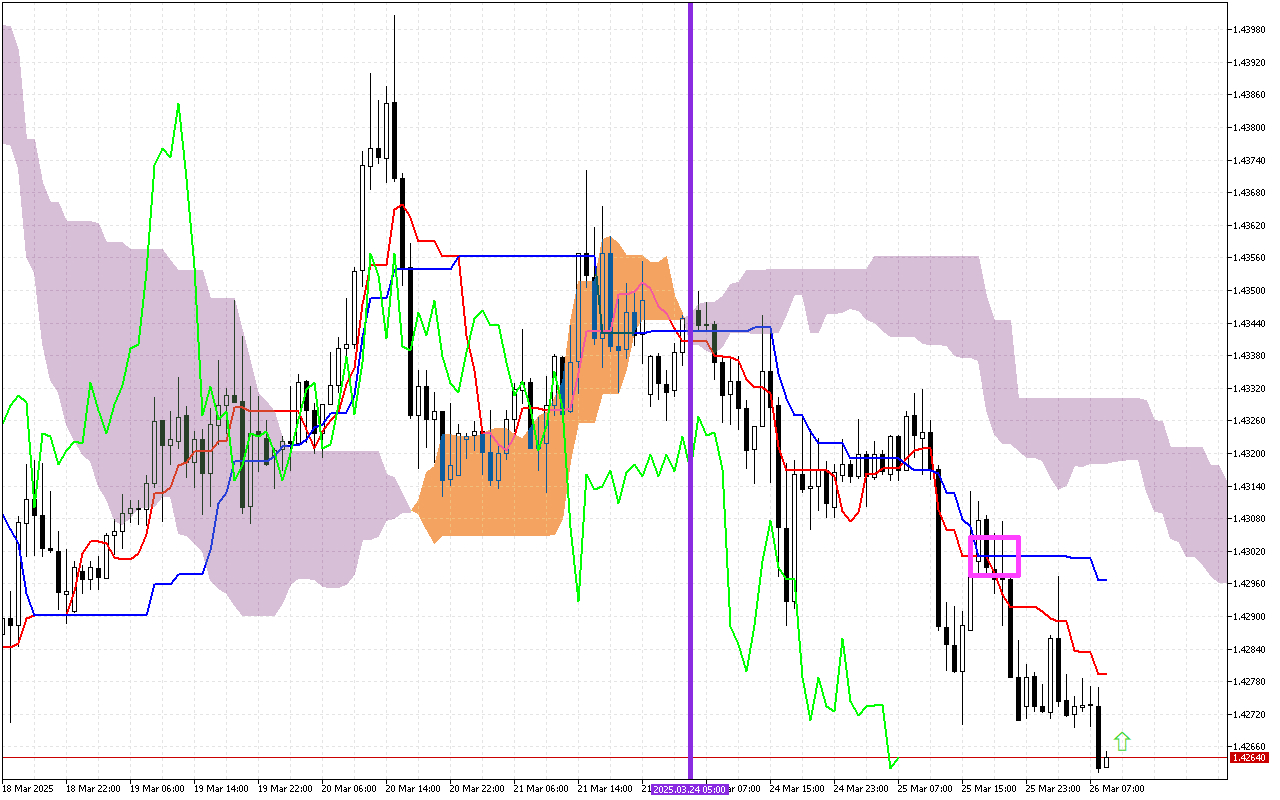Click the 1.43320 price axis label
The height and width of the screenshot is (800, 1280).
(x=1251, y=389)
